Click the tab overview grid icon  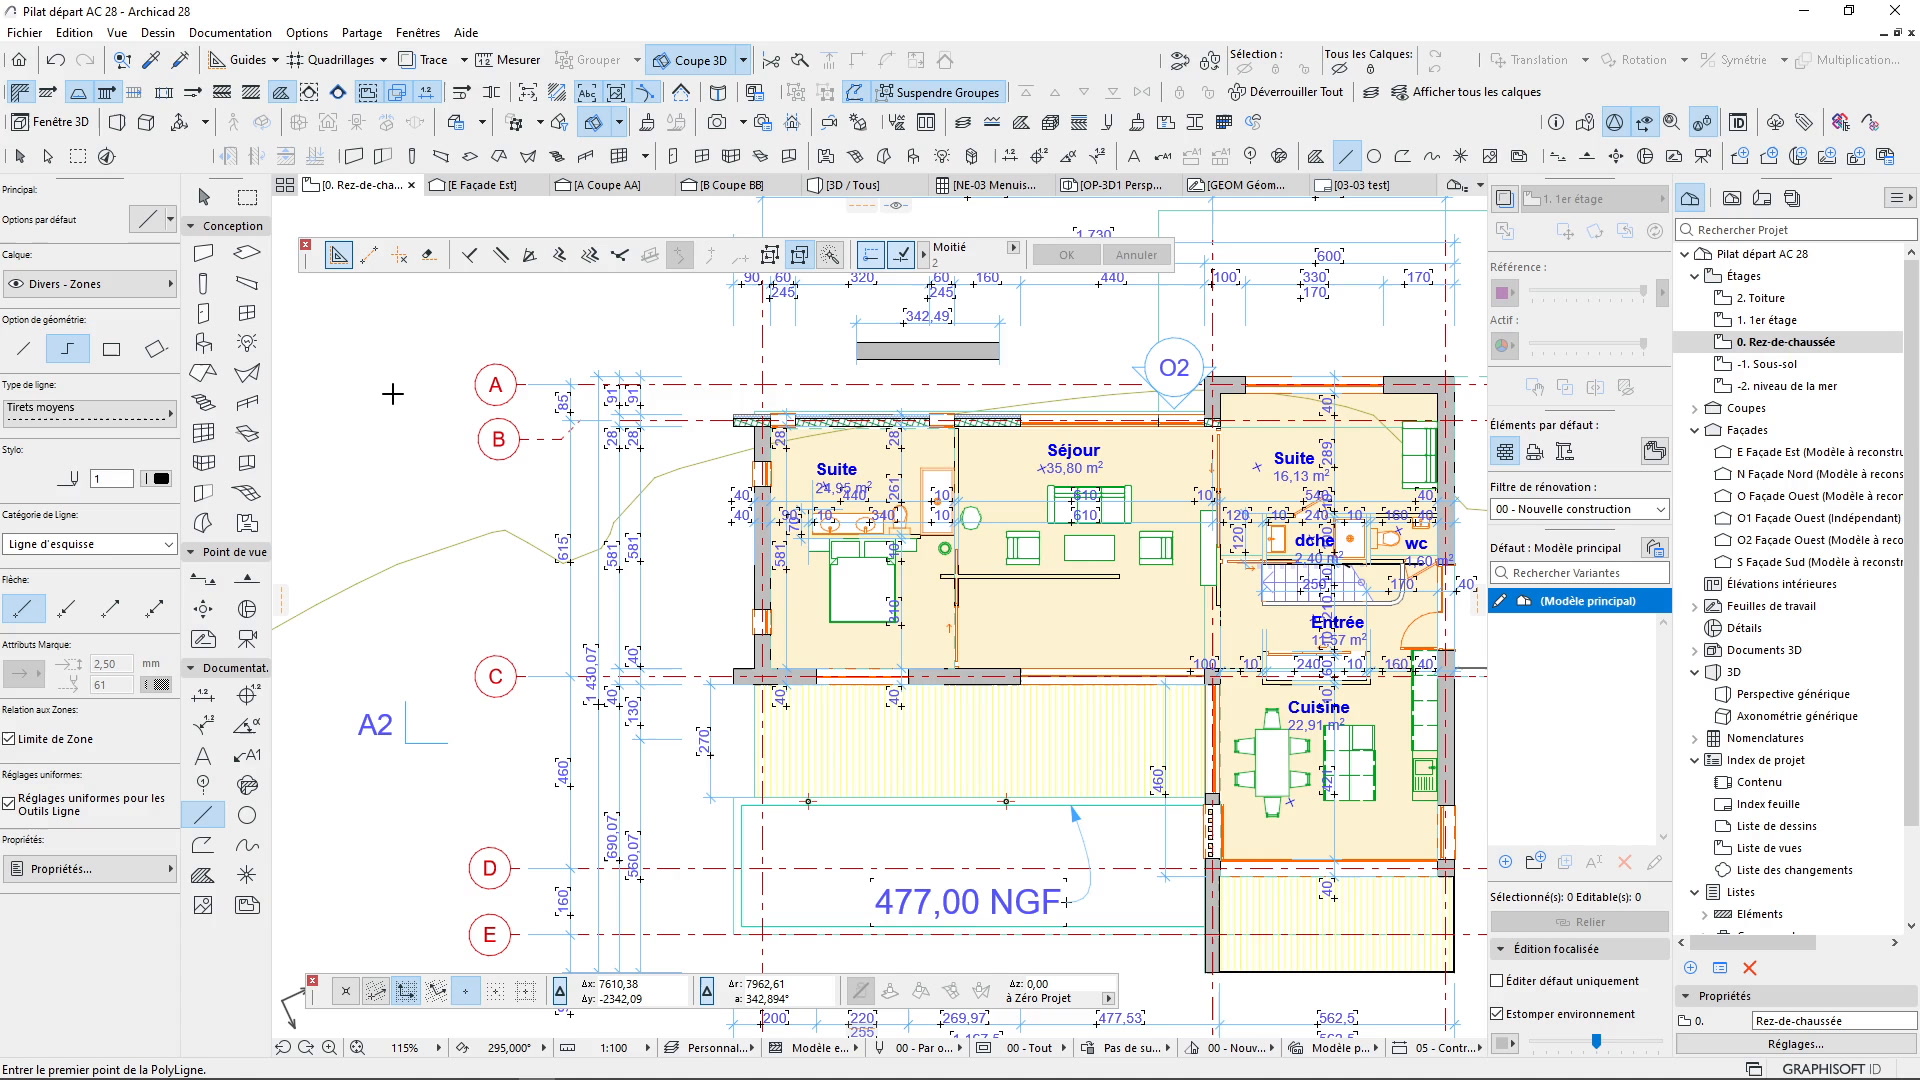(285, 185)
